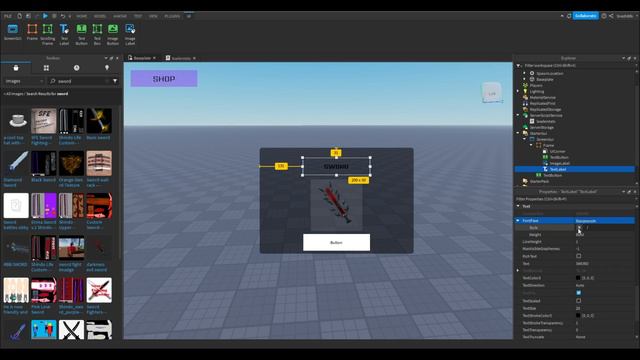
Task: Switch to the PLUGINS ribbon tab
Action: (172, 16)
